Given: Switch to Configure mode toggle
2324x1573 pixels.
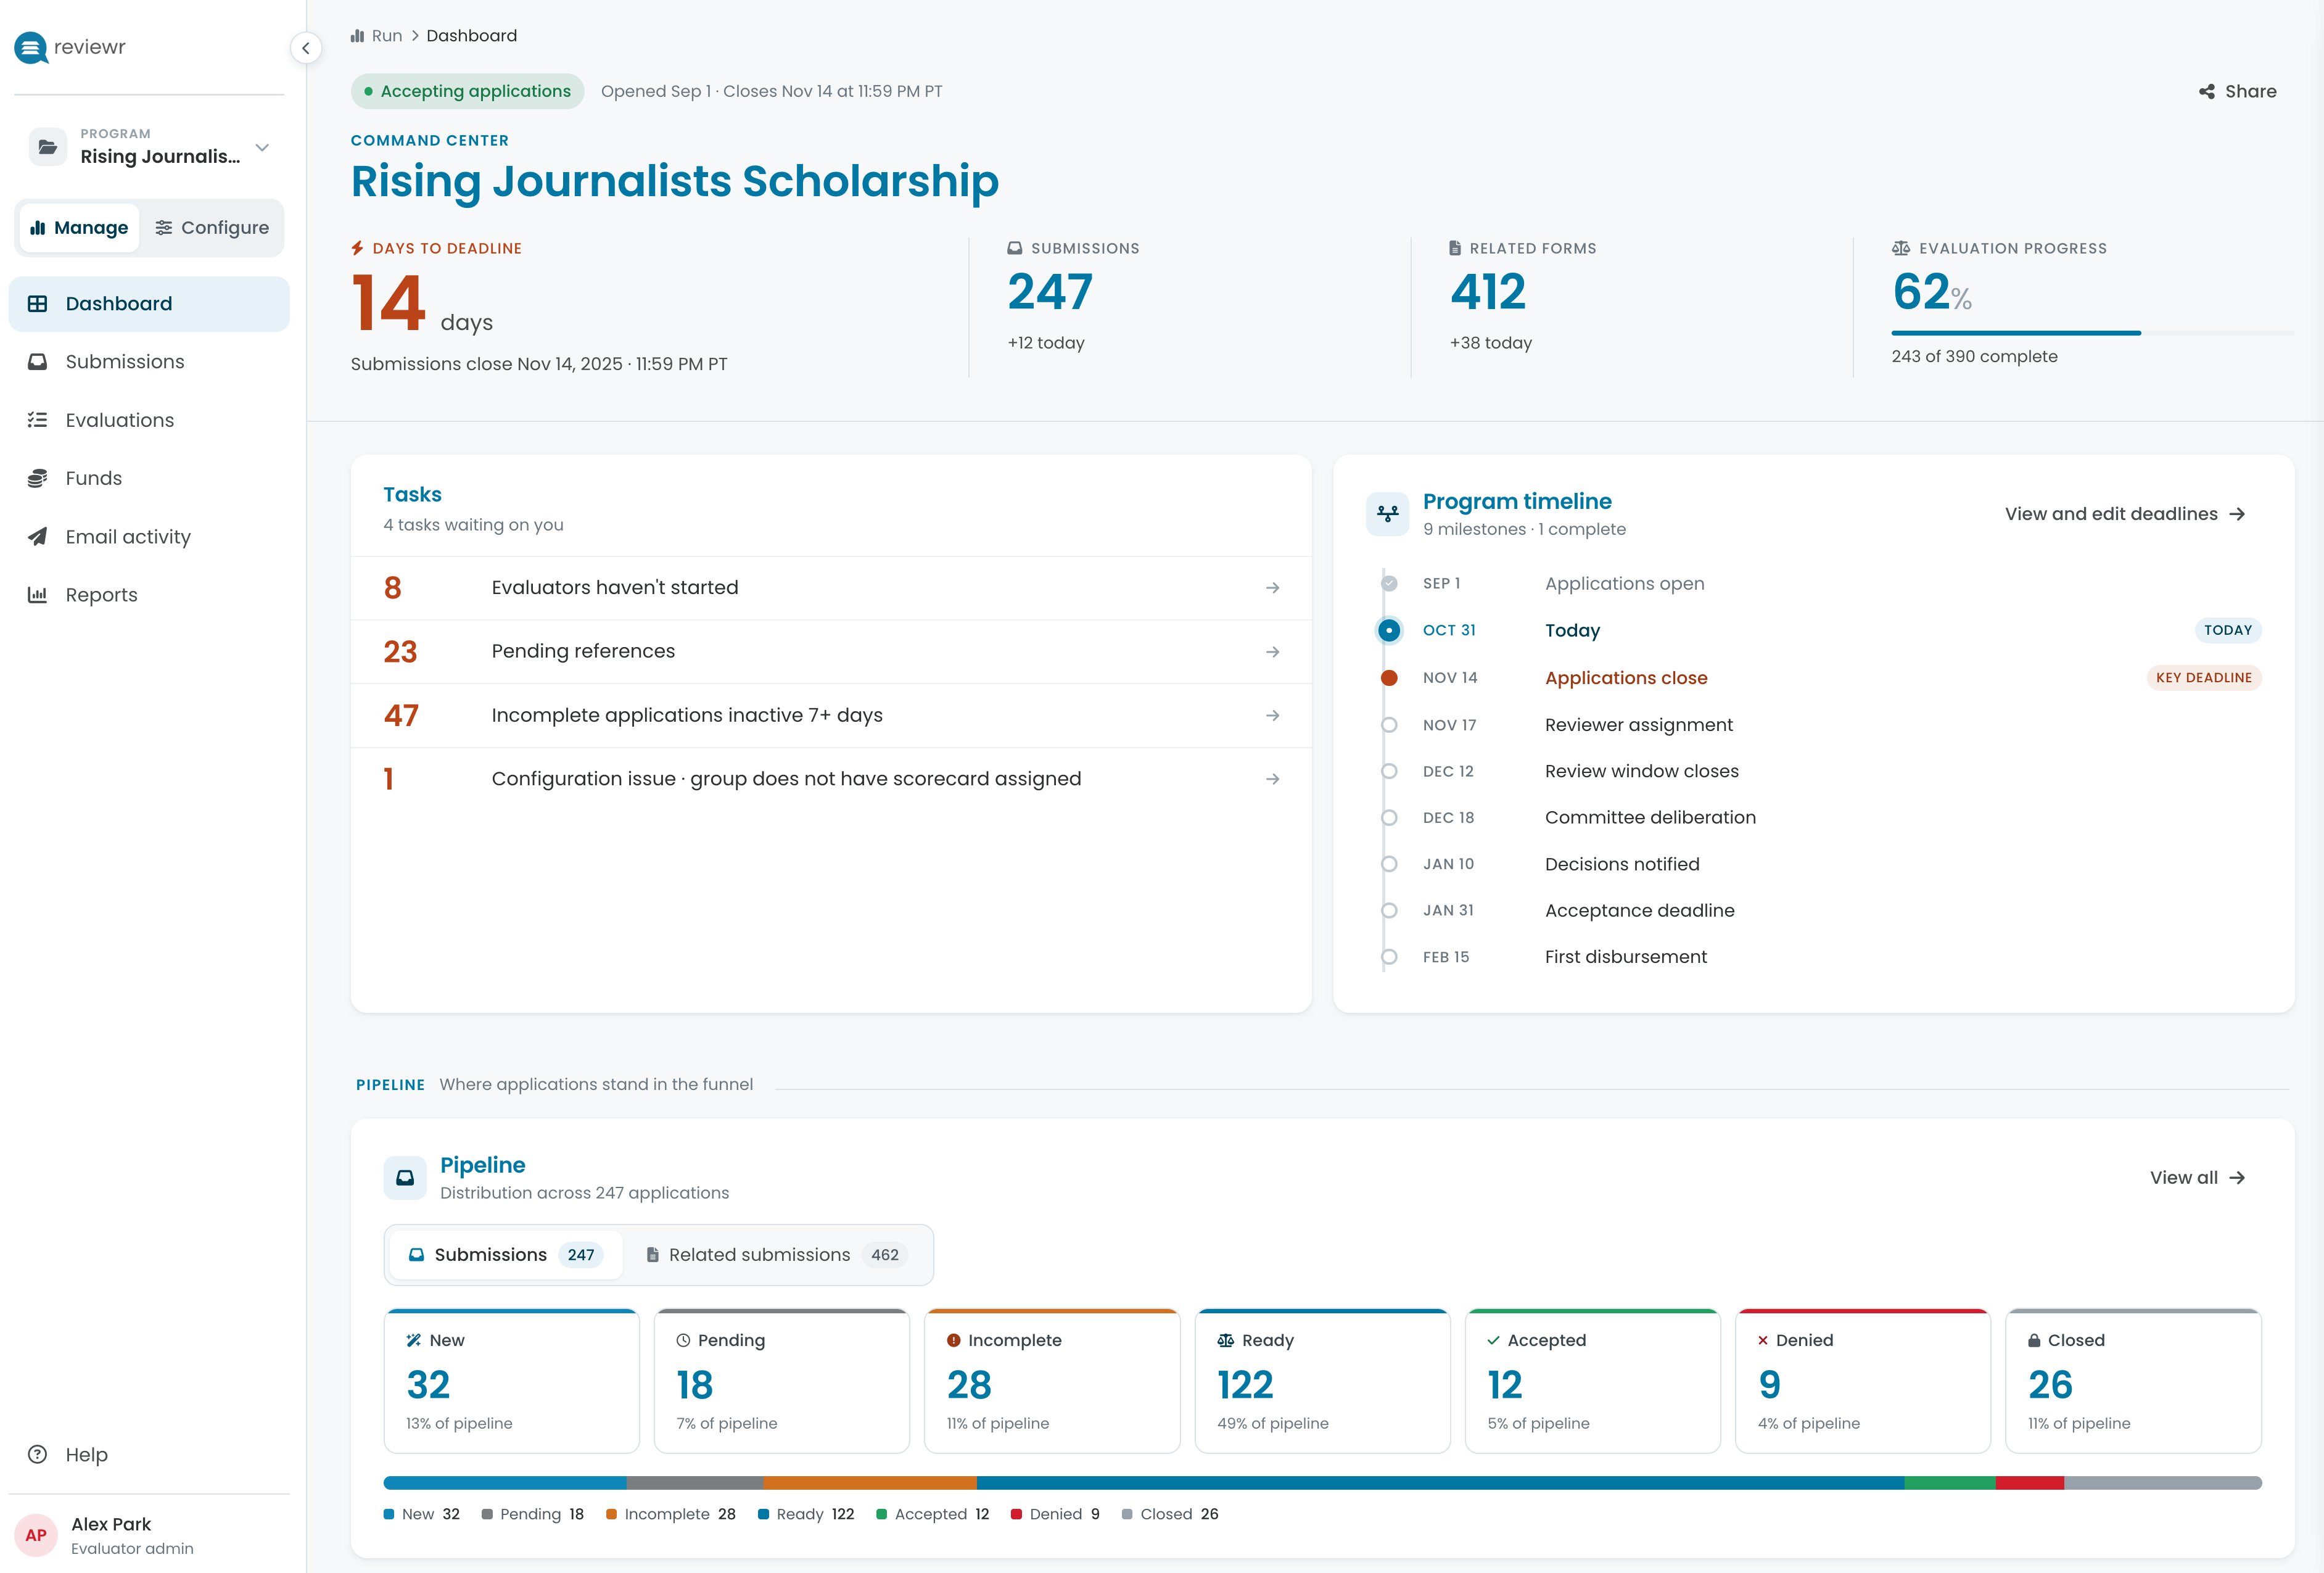Looking at the screenshot, I should click(x=212, y=228).
